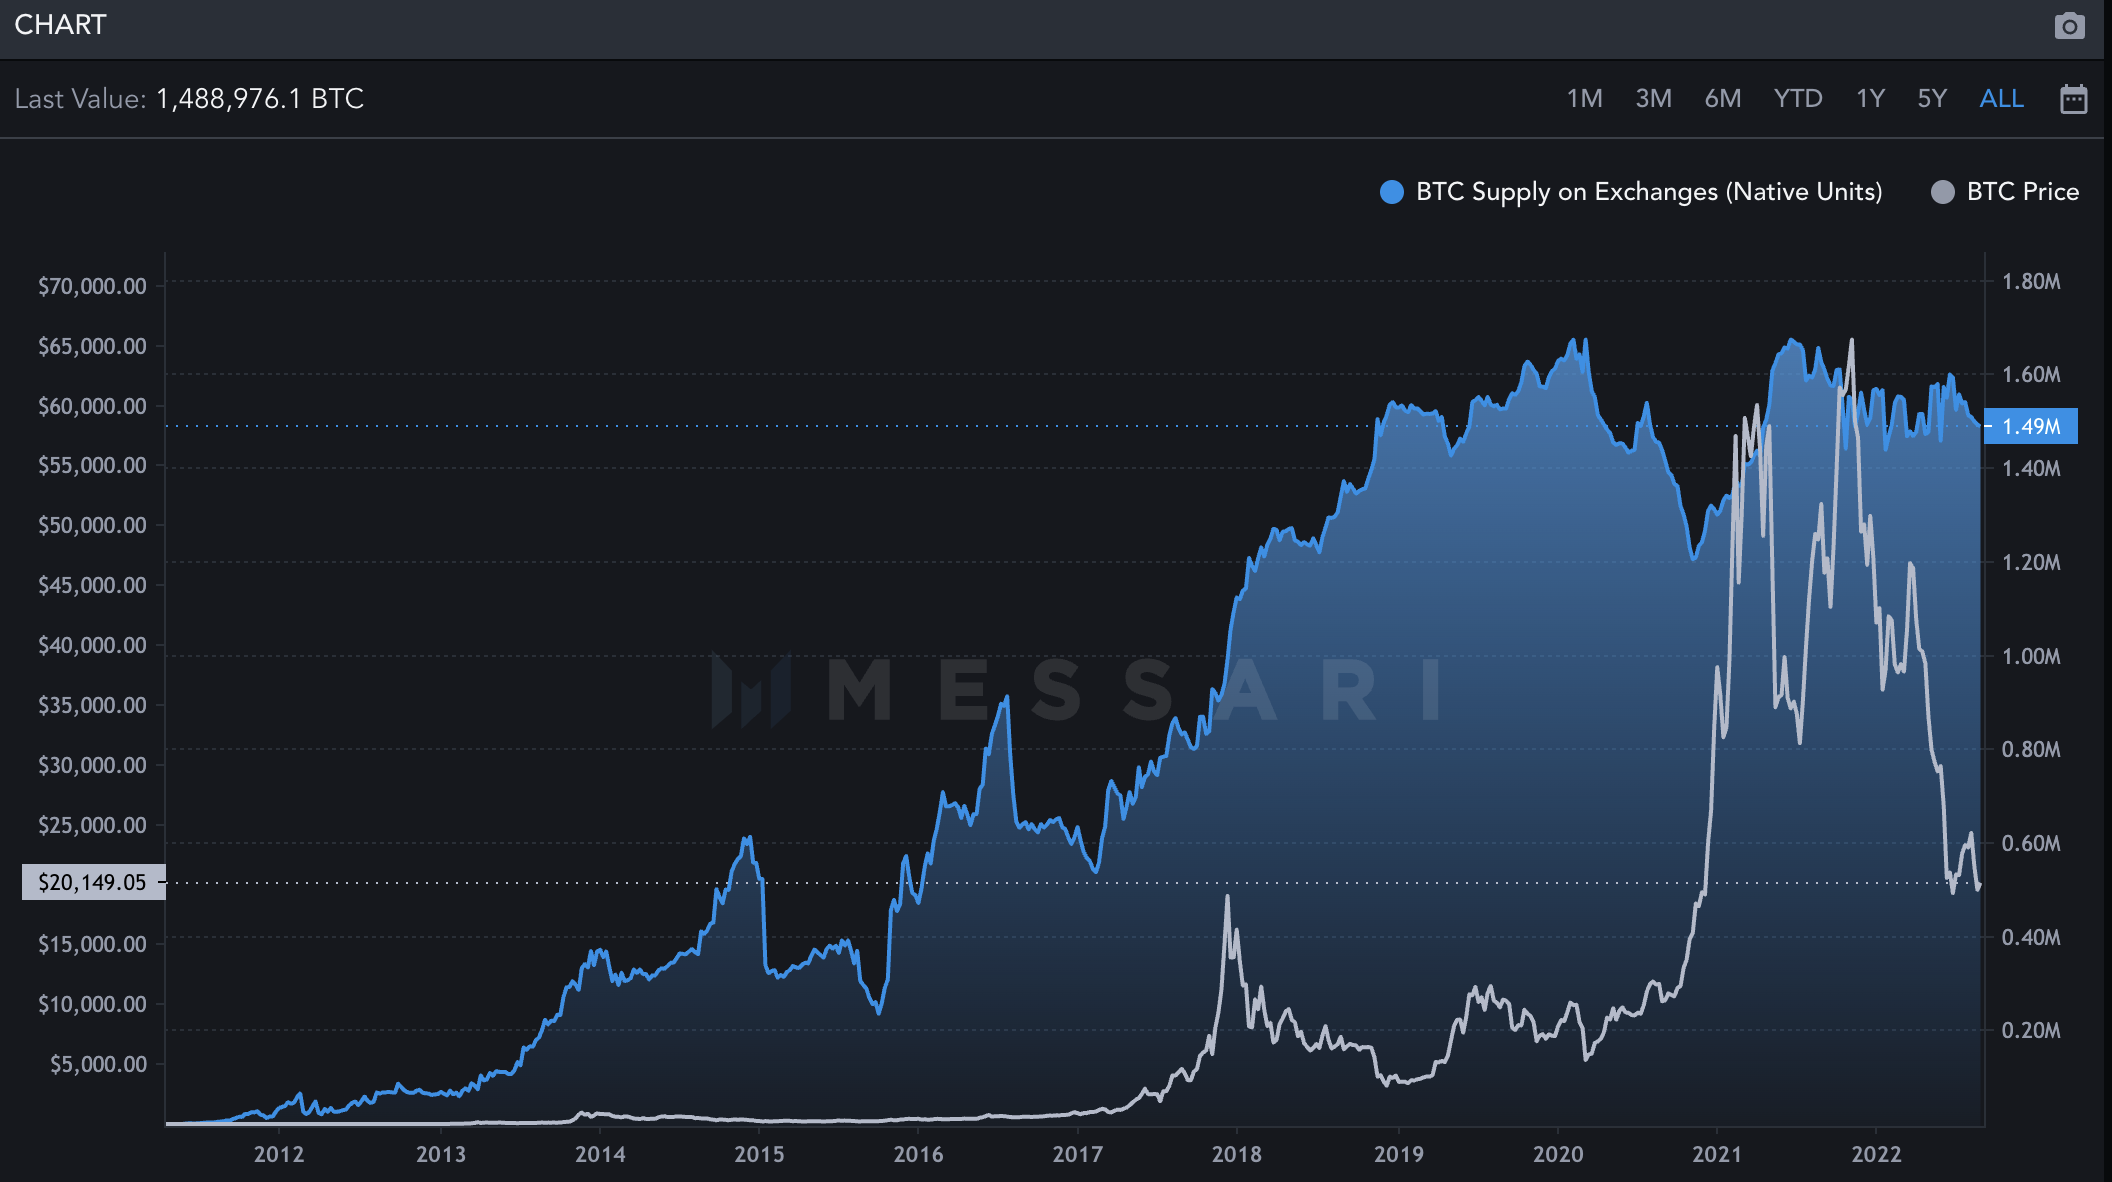
Task: Click the Last Value 1,488,976.1 BTC text
Action: 189,99
